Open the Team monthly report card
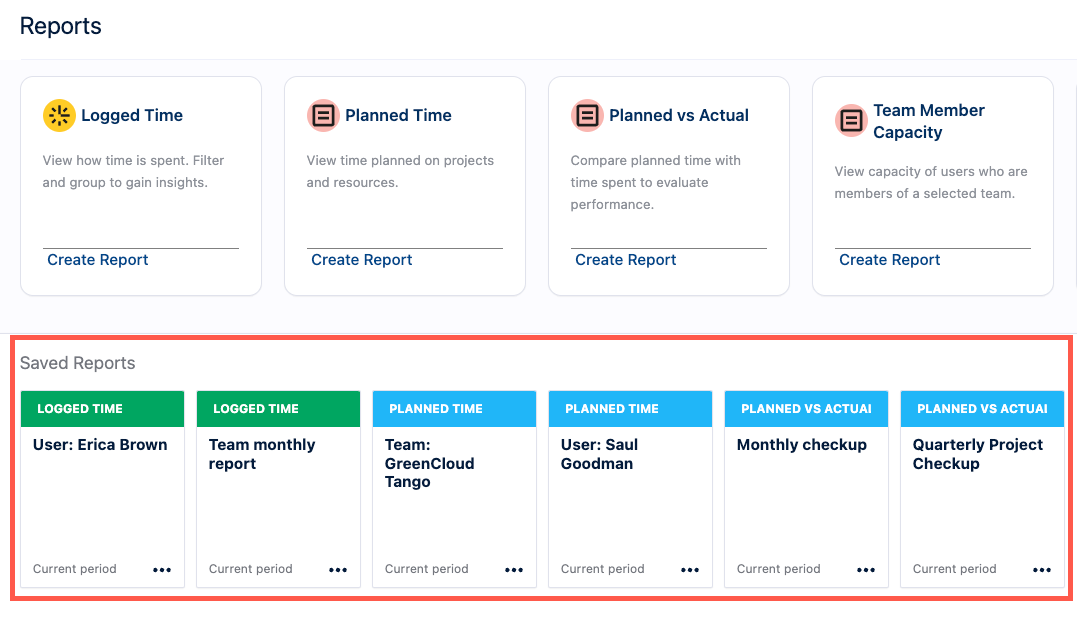This screenshot has height=617, width=1077. click(x=262, y=454)
